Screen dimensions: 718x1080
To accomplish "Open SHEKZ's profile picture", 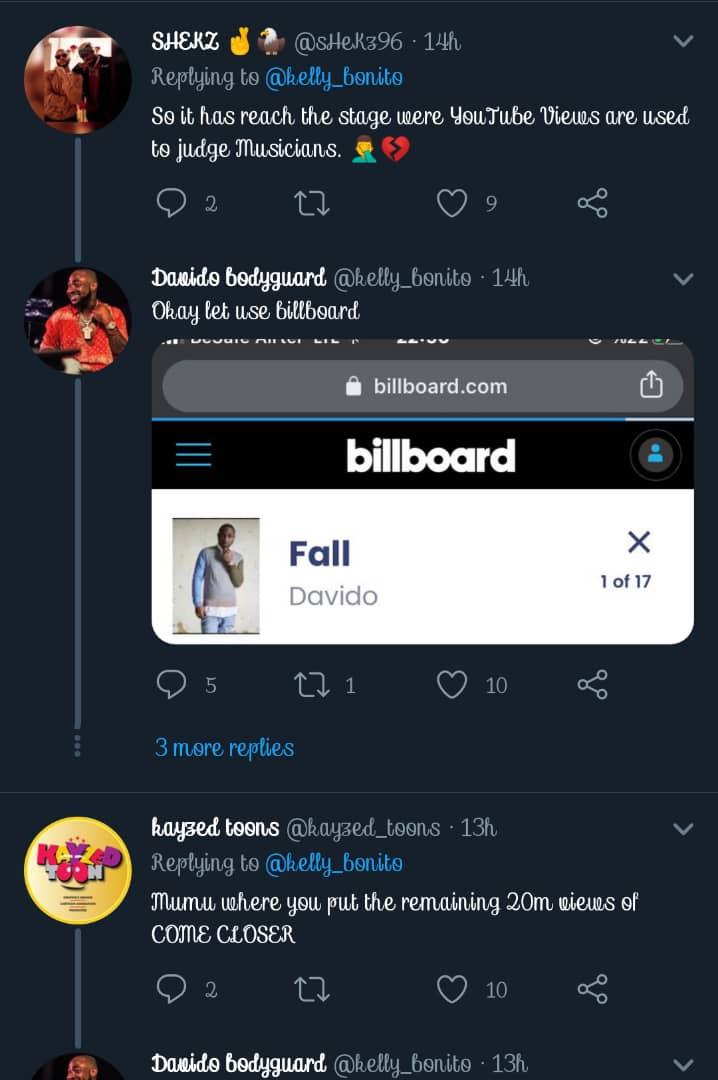I will point(77,80).
